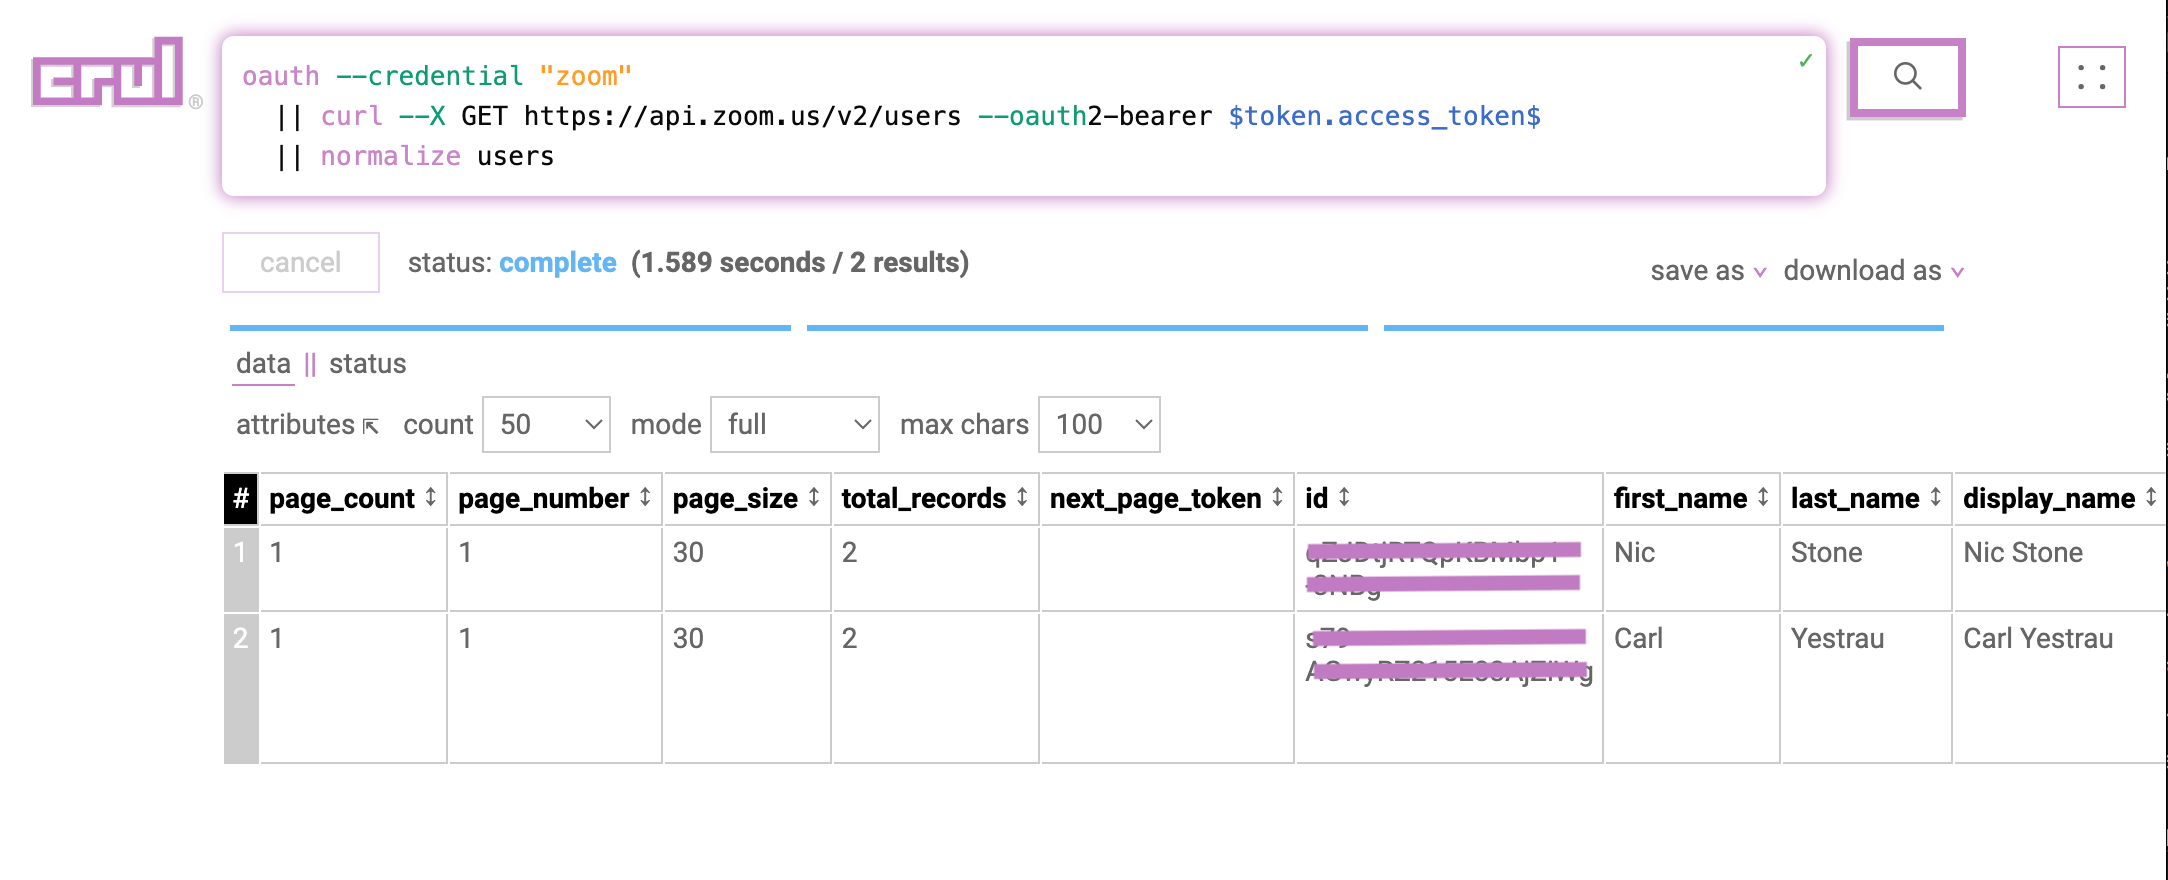Click the complete status text
Screen dimensions: 2168x880
coord(557,263)
